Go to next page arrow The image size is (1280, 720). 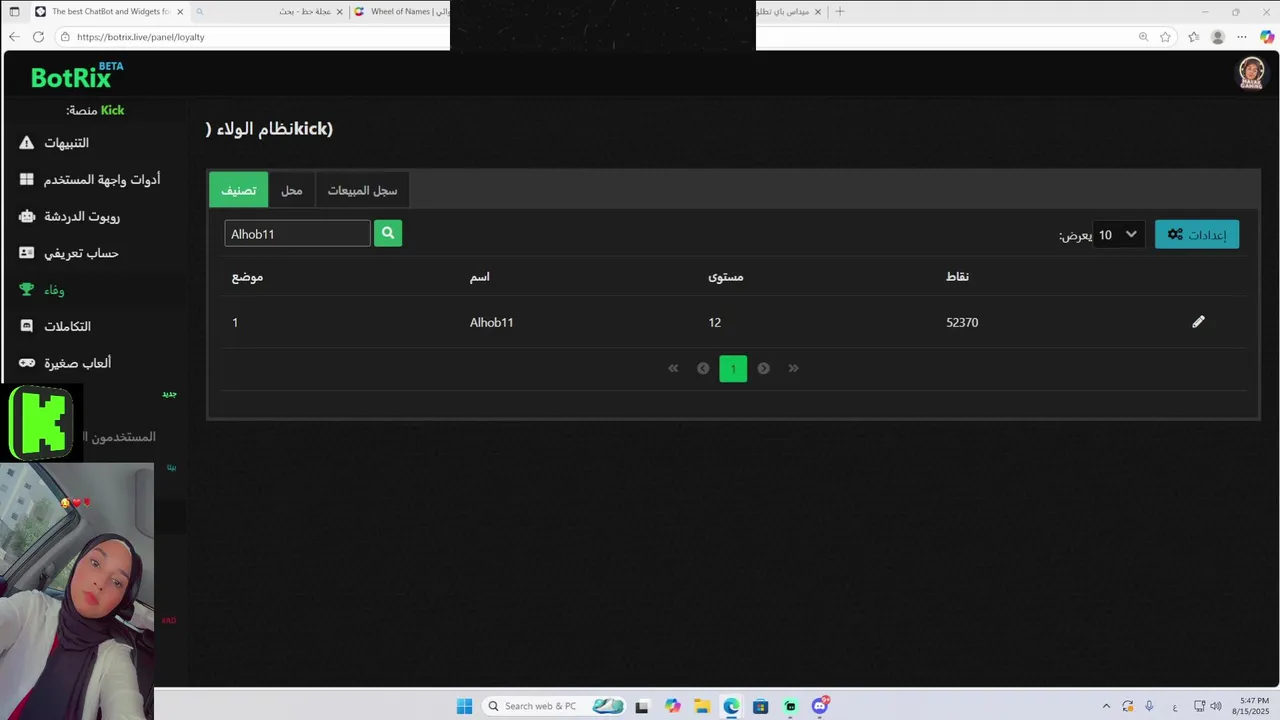click(x=763, y=368)
